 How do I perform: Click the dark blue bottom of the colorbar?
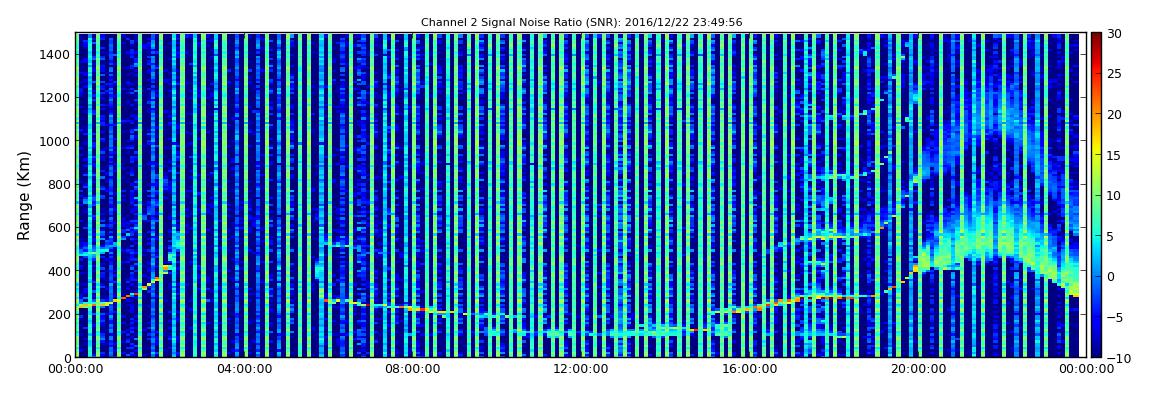click(1096, 349)
